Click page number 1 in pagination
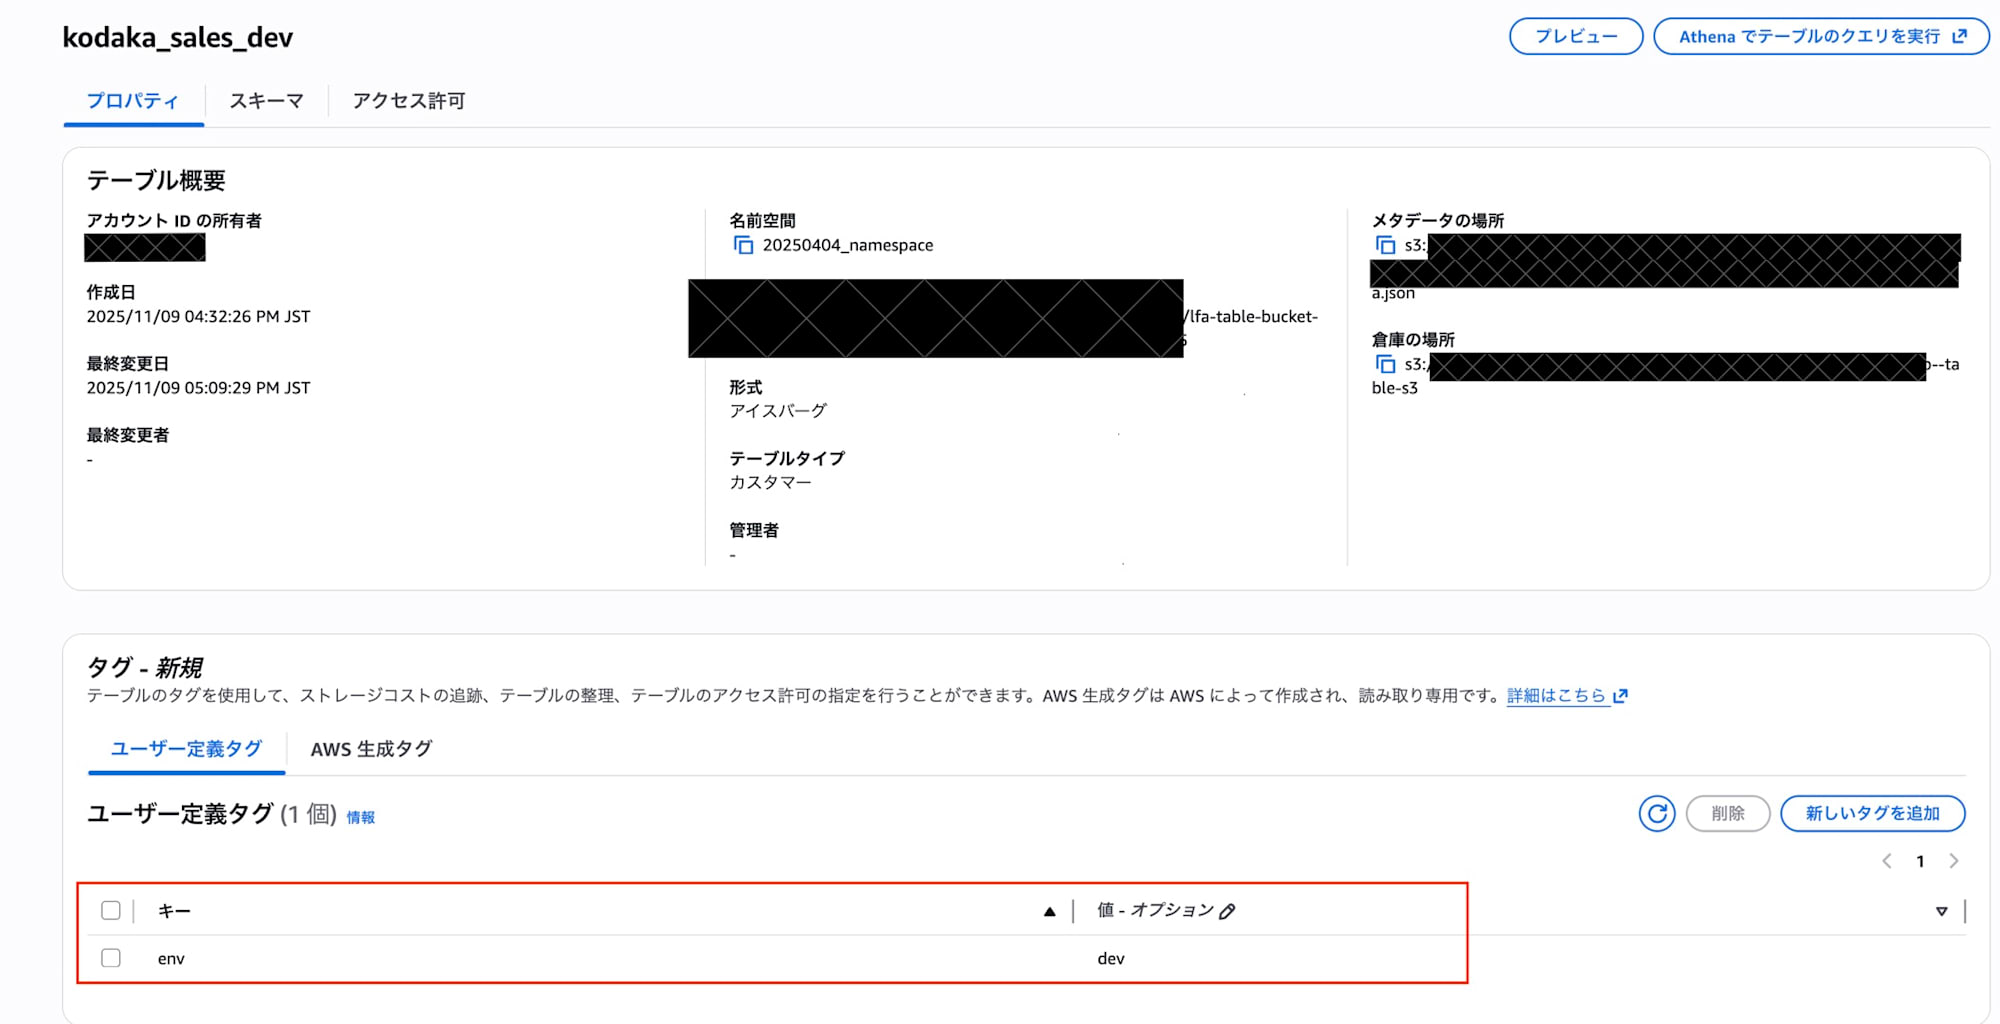 point(1920,861)
